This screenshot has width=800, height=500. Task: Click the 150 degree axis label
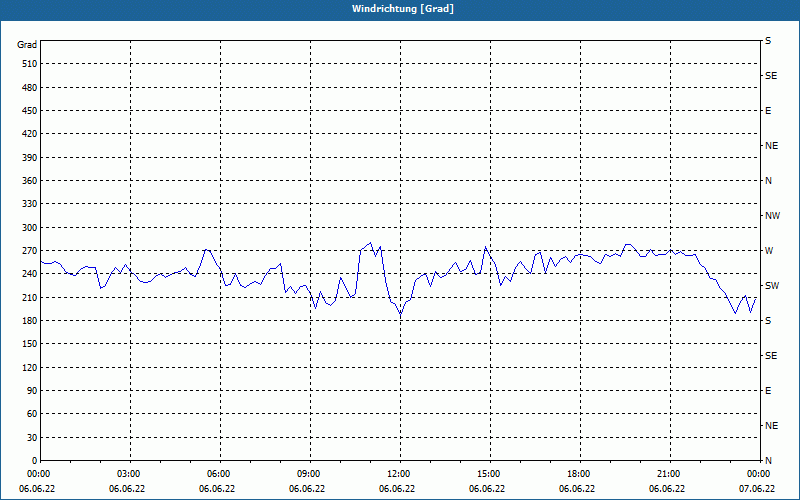click(x=30, y=344)
